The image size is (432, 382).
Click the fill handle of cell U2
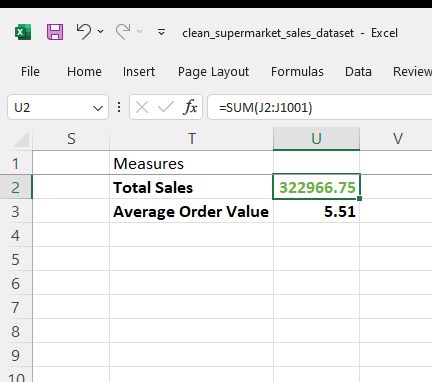(x=359, y=199)
